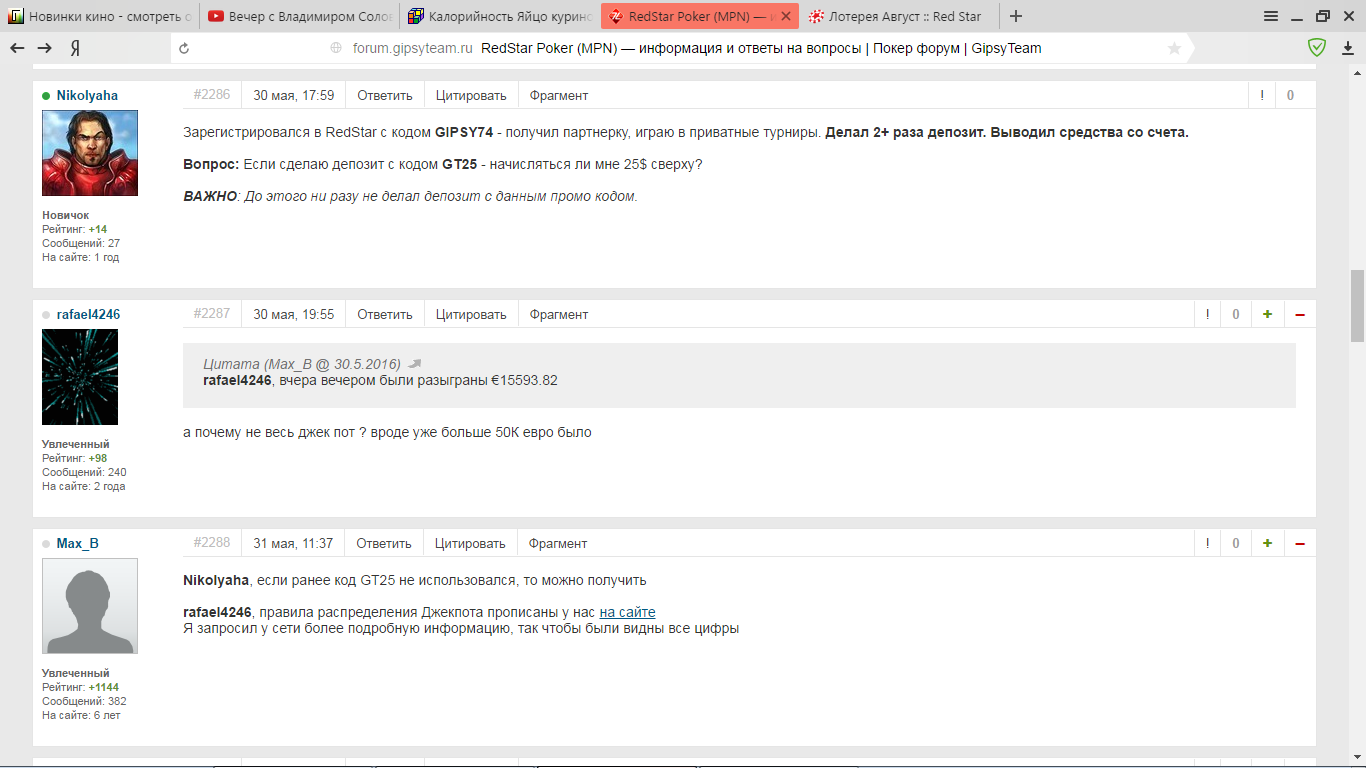Click Цитировать on post #2286

coord(471,95)
